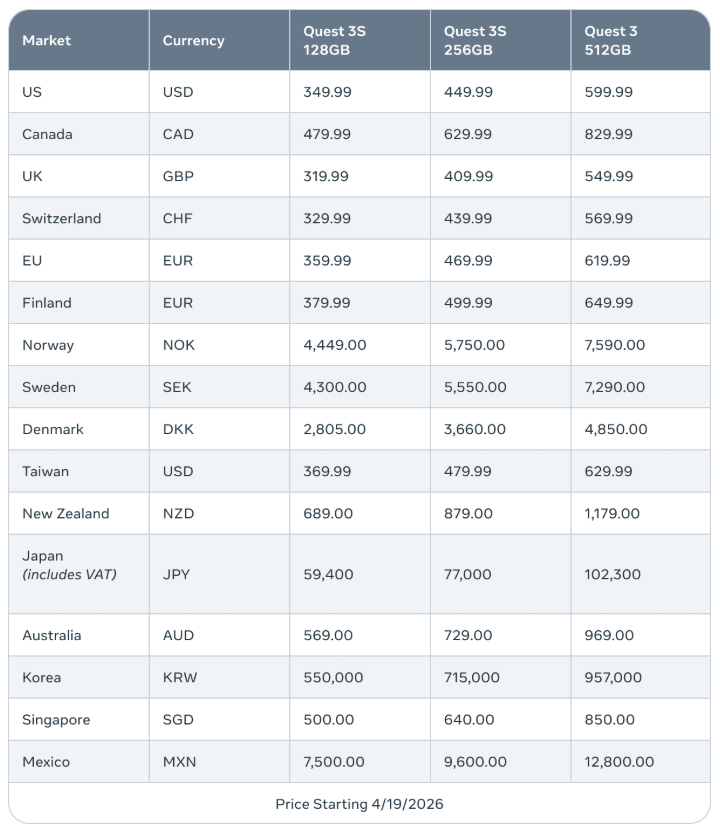Image resolution: width=720 pixels, height=834 pixels.
Task: Select the Canada market cell
Action: 47,134
